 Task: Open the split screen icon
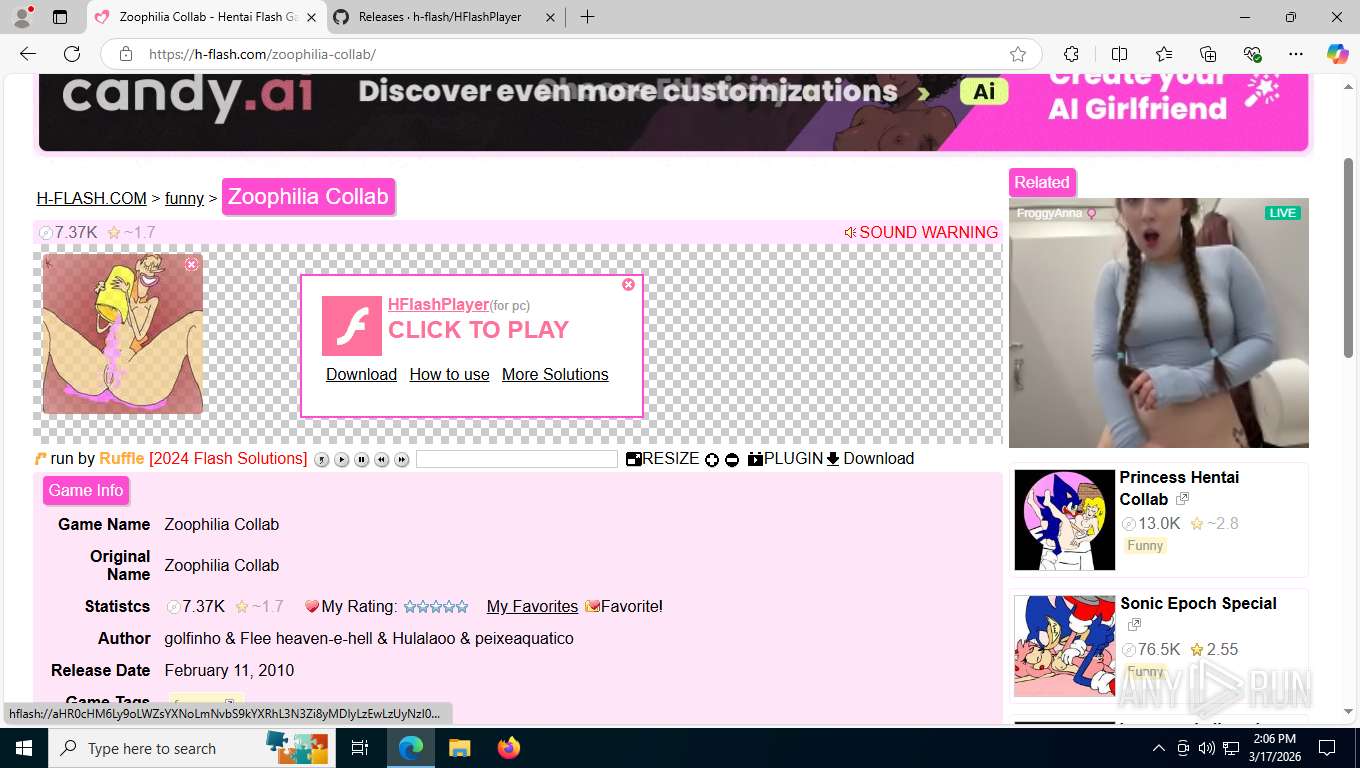[1119, 54]
